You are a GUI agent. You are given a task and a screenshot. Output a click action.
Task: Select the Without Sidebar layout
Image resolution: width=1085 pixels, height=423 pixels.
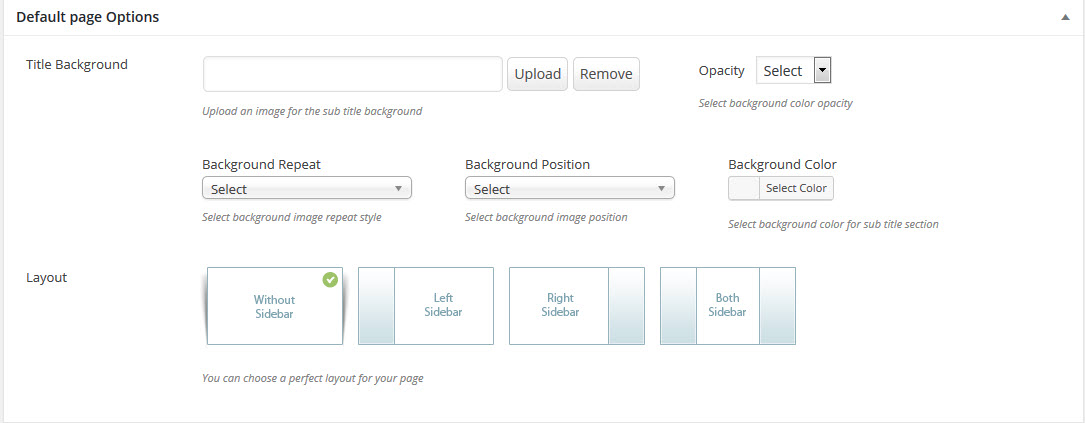274,306
